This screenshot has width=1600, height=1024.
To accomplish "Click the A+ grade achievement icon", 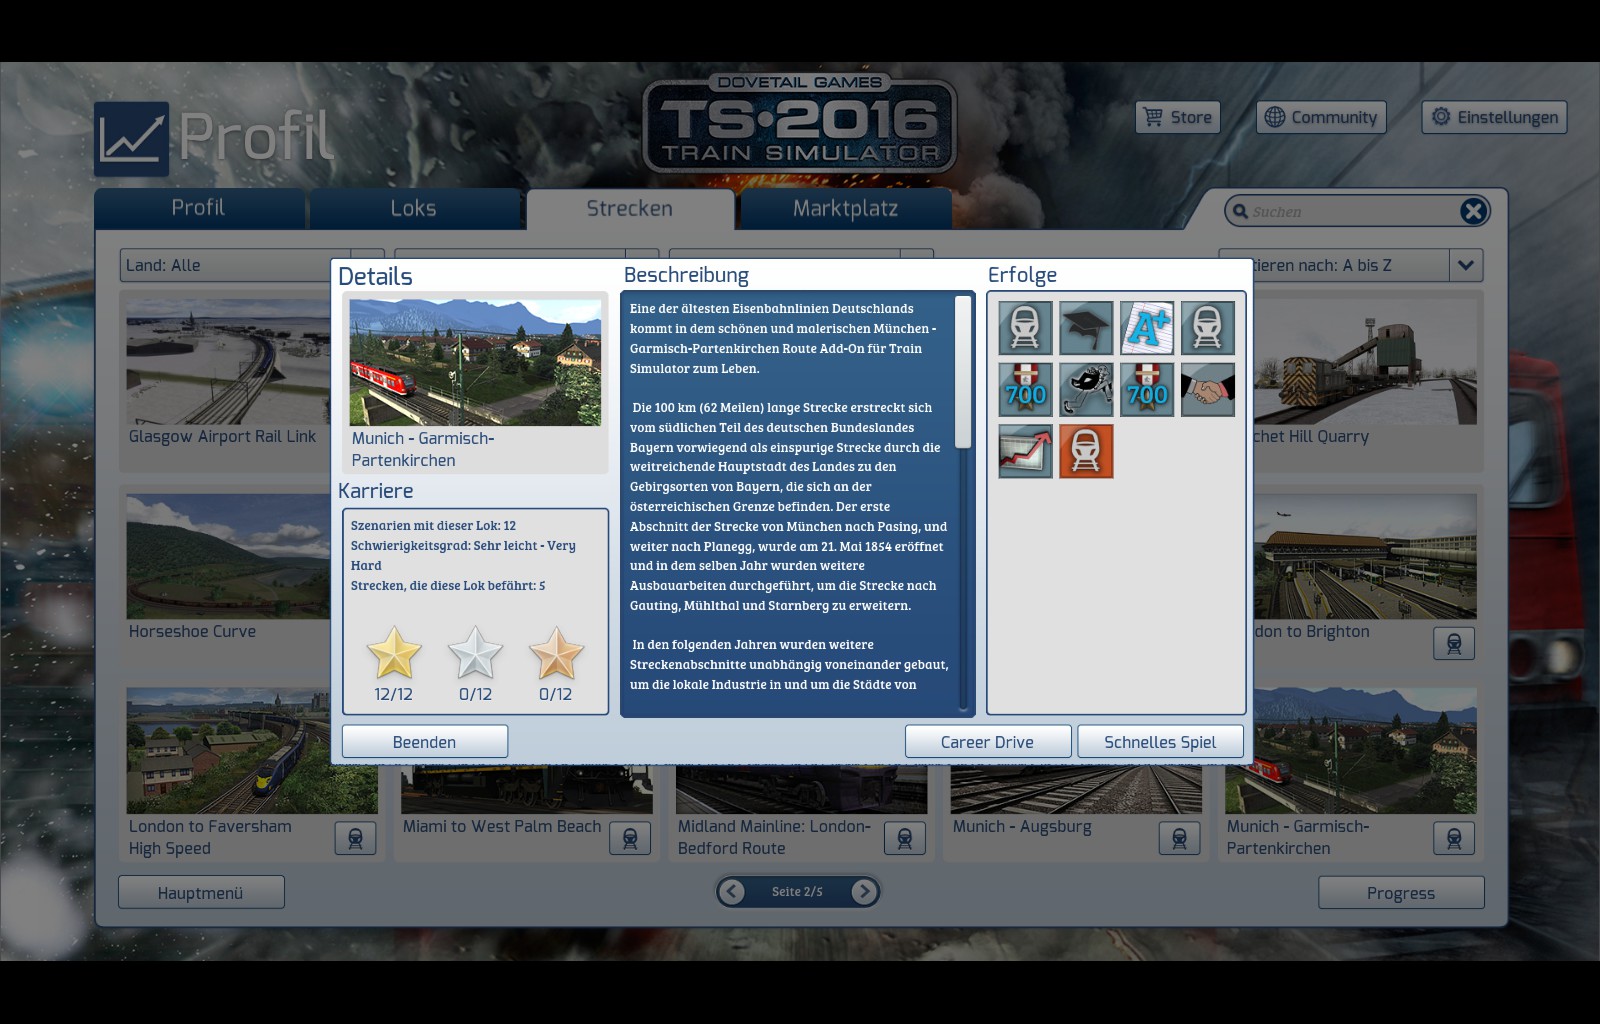I will pos(1147,328).
